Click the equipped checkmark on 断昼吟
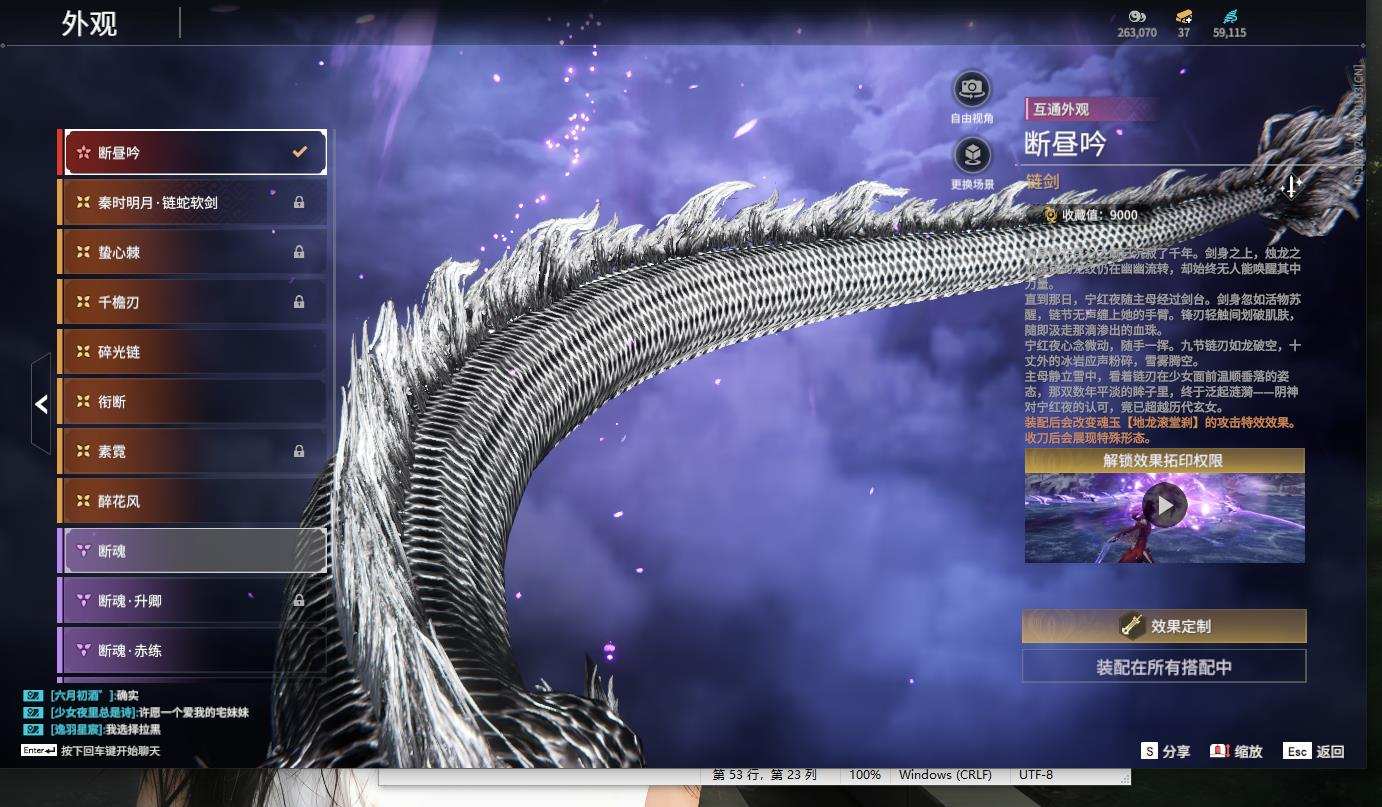The height and width of the screenshot is (807, 1382). point(299,152)
